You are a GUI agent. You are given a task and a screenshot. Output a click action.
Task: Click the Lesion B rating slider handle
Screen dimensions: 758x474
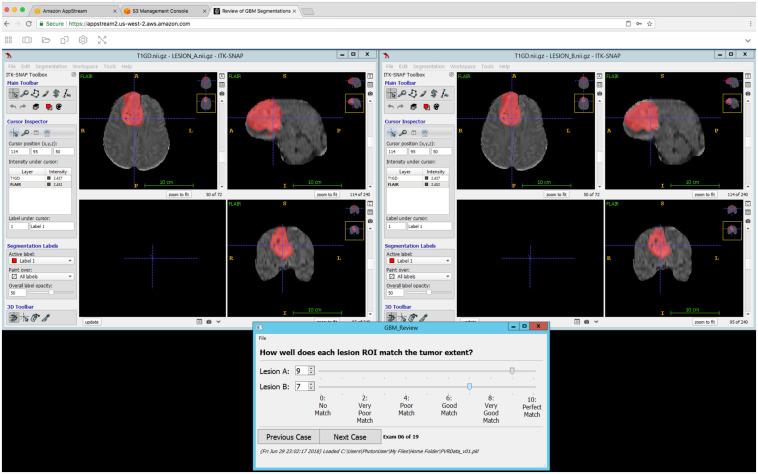[469, 386]
